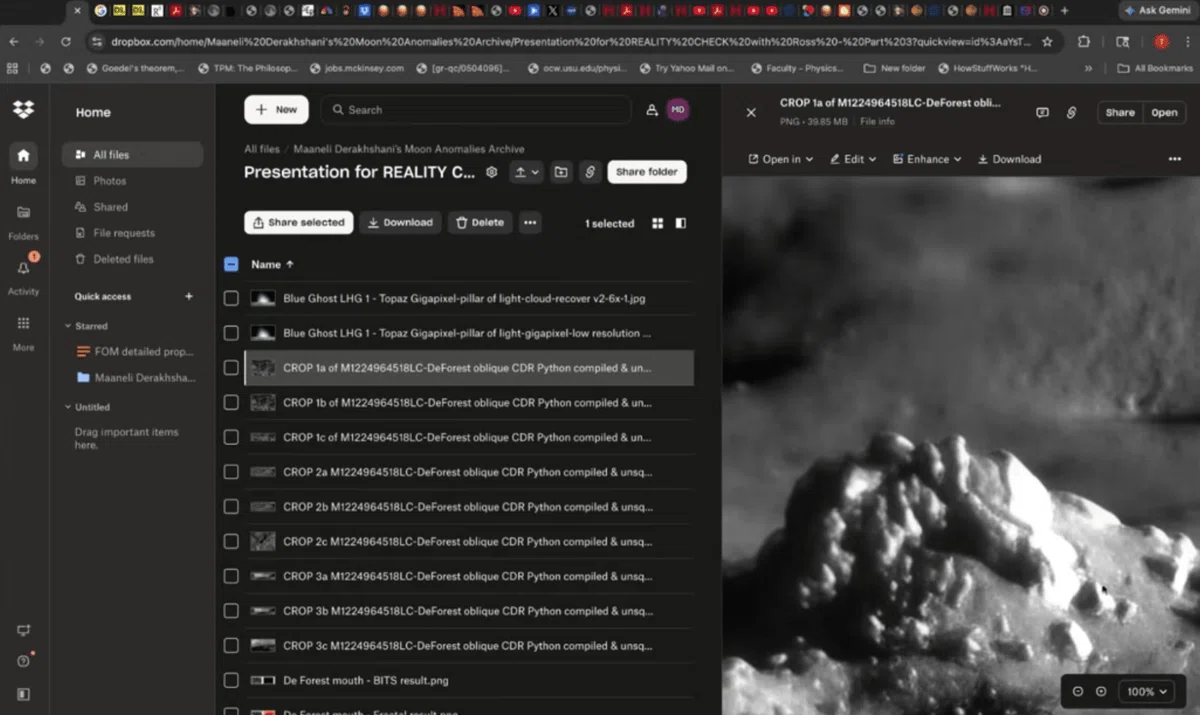The width and height of the screenshot is (1200, 715).
Task: Close the file preview panel
Action: tap(751, 113)
